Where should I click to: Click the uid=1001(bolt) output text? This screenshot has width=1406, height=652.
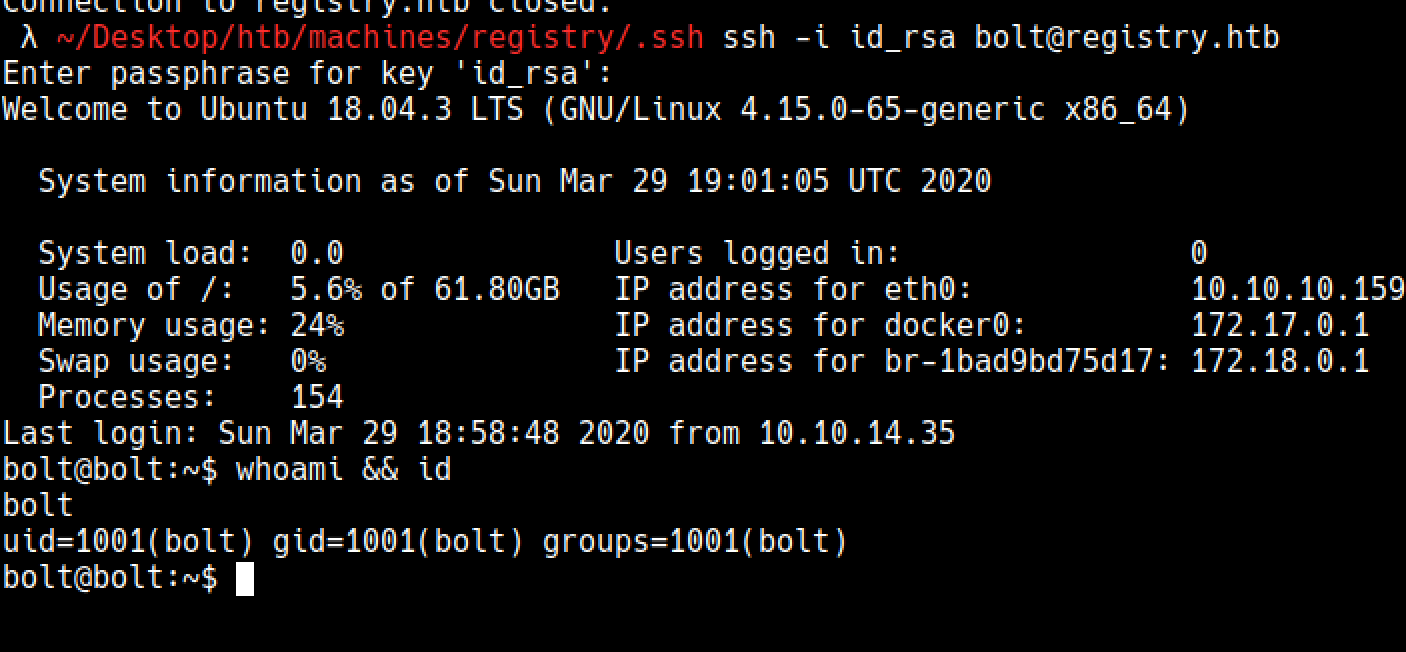click(128, 541)
